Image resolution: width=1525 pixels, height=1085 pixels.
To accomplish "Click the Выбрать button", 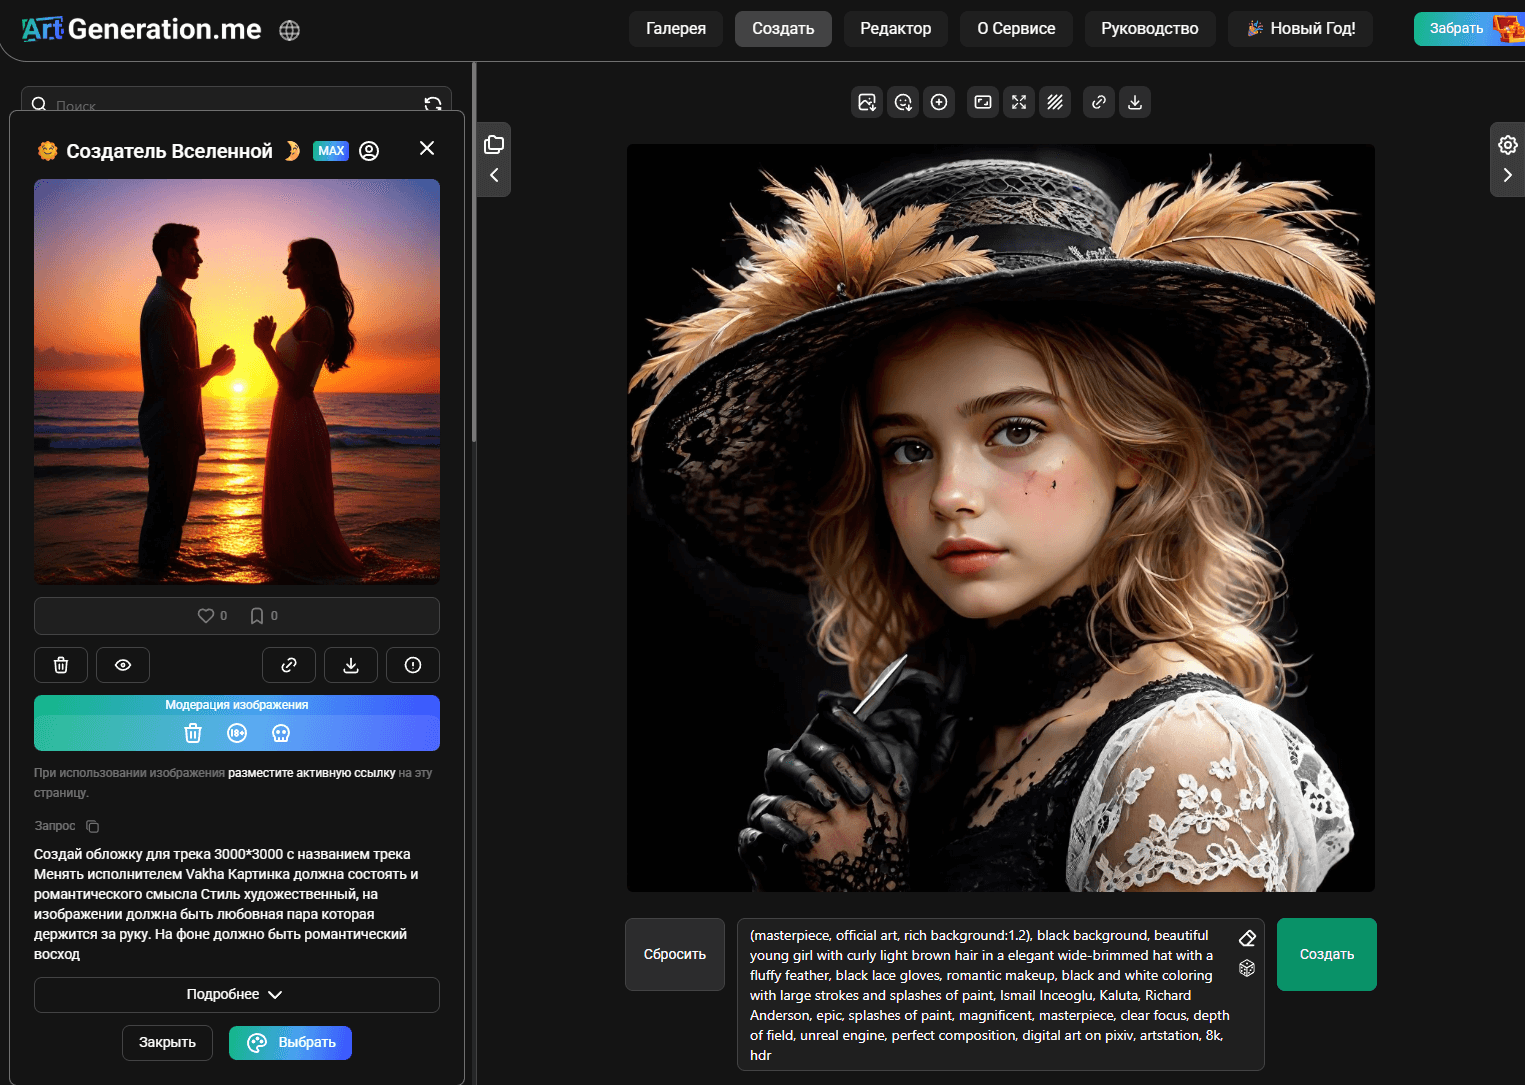I will pos(291,1043).
